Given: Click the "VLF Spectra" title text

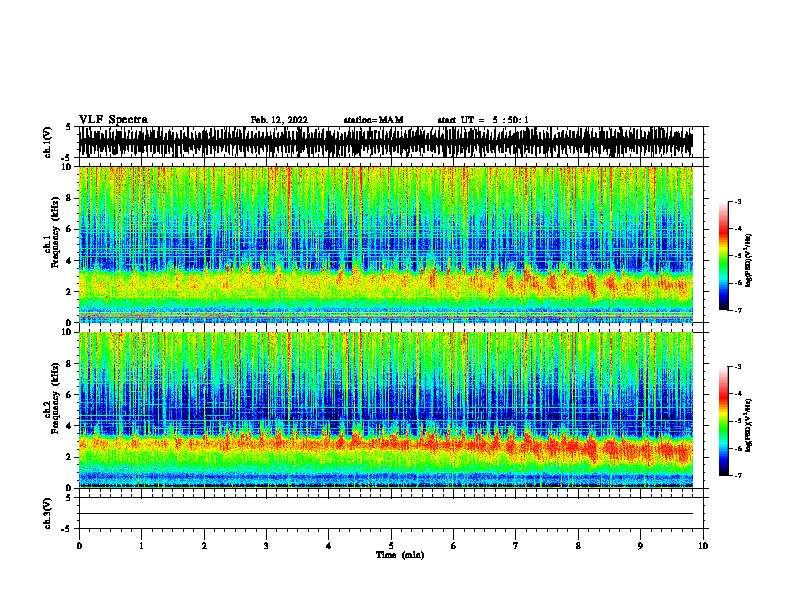Looking at the screenshot, I should [x=113, y=120].
